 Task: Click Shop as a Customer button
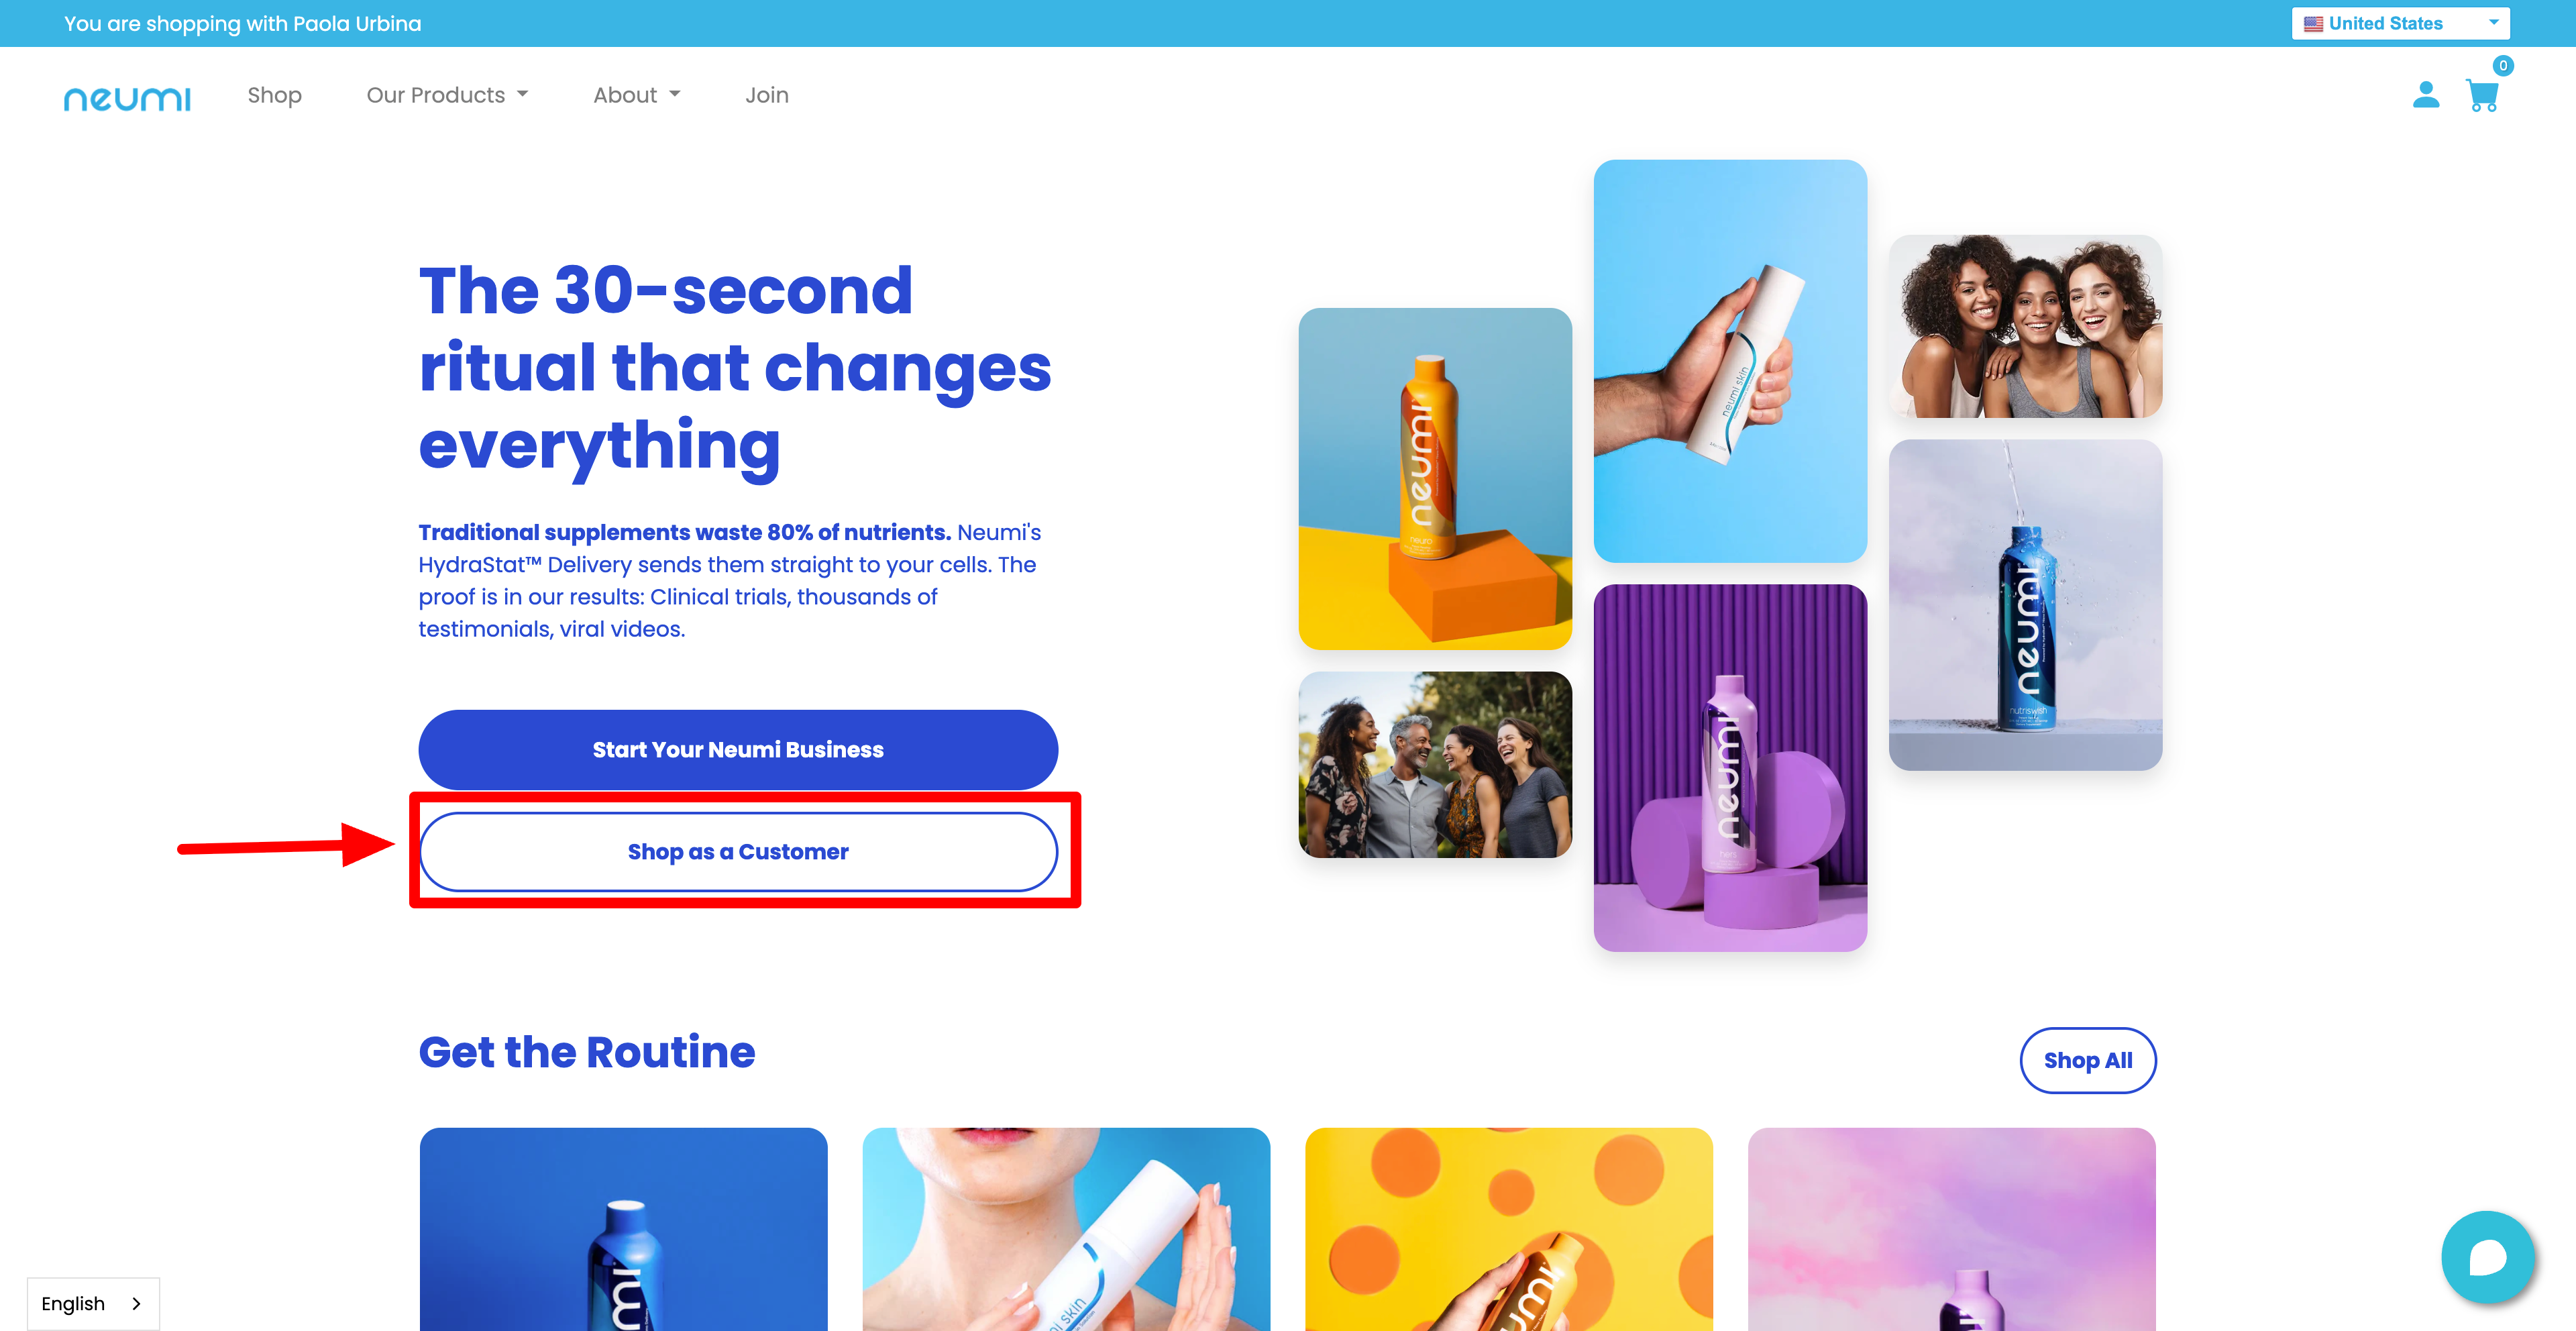click(x=738, y=852)
